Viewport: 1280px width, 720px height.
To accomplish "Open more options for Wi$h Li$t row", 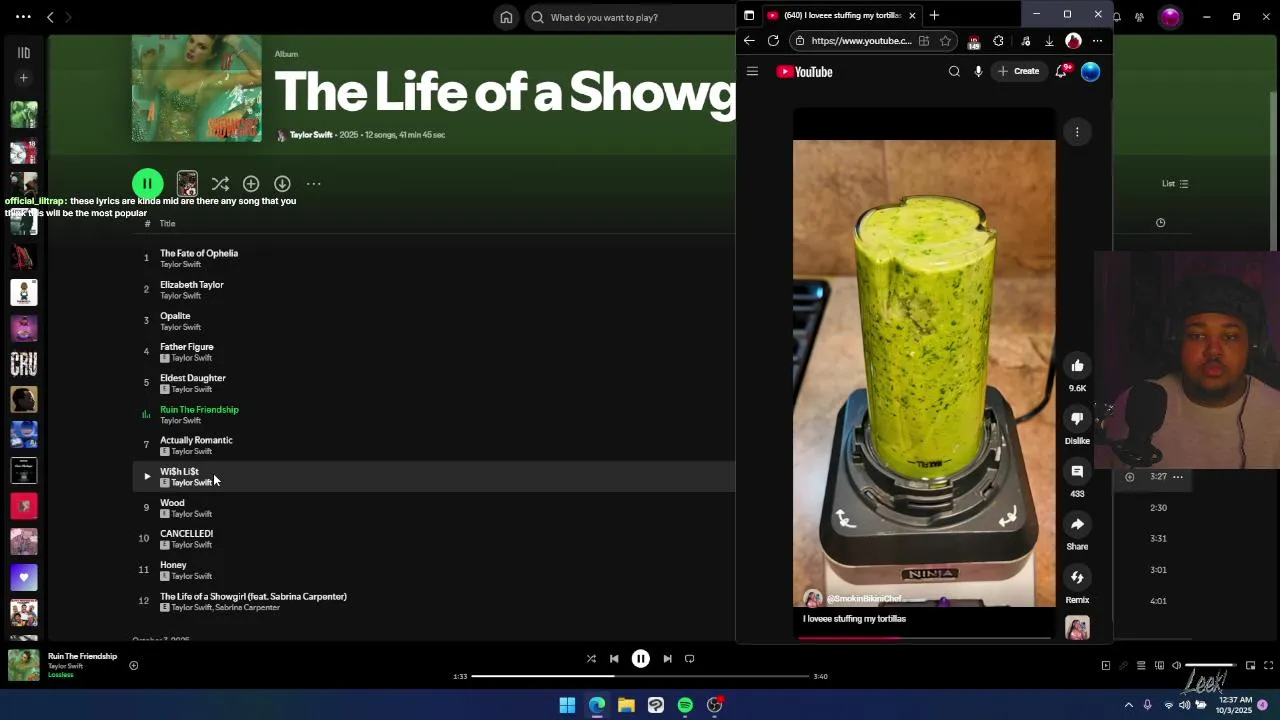I will (1178, 477).
